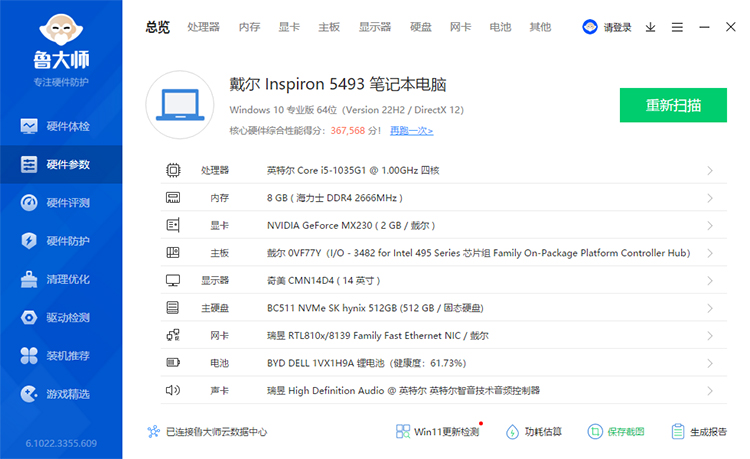Open 硬件体检 hardware checkup

click(61, 126)
